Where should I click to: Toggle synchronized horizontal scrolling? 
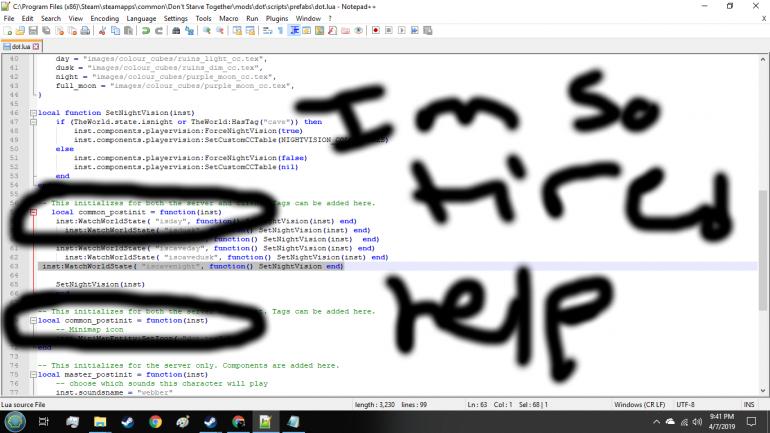250,30
